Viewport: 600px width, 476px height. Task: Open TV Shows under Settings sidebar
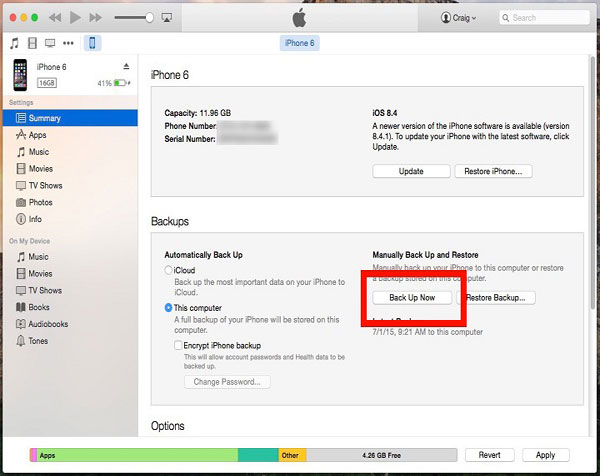click(70, 186)
